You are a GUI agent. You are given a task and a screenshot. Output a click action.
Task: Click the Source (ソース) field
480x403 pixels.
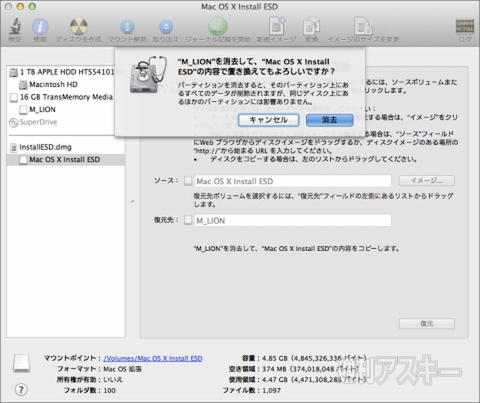(293, 181)
